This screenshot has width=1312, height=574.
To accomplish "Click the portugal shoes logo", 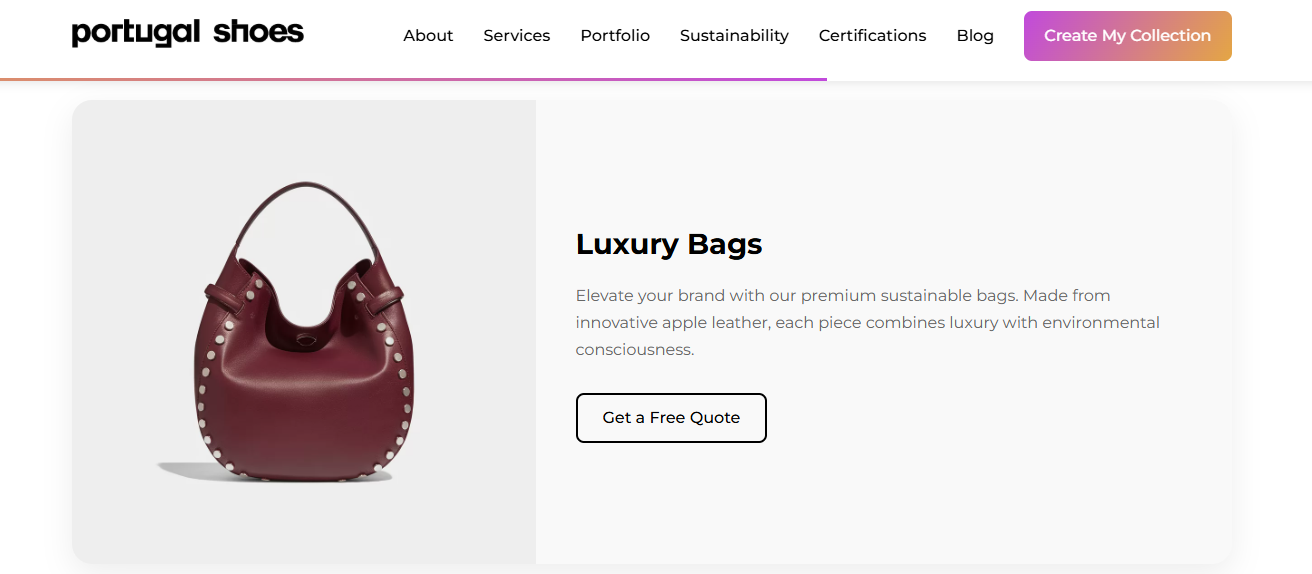I will point(188,34).
